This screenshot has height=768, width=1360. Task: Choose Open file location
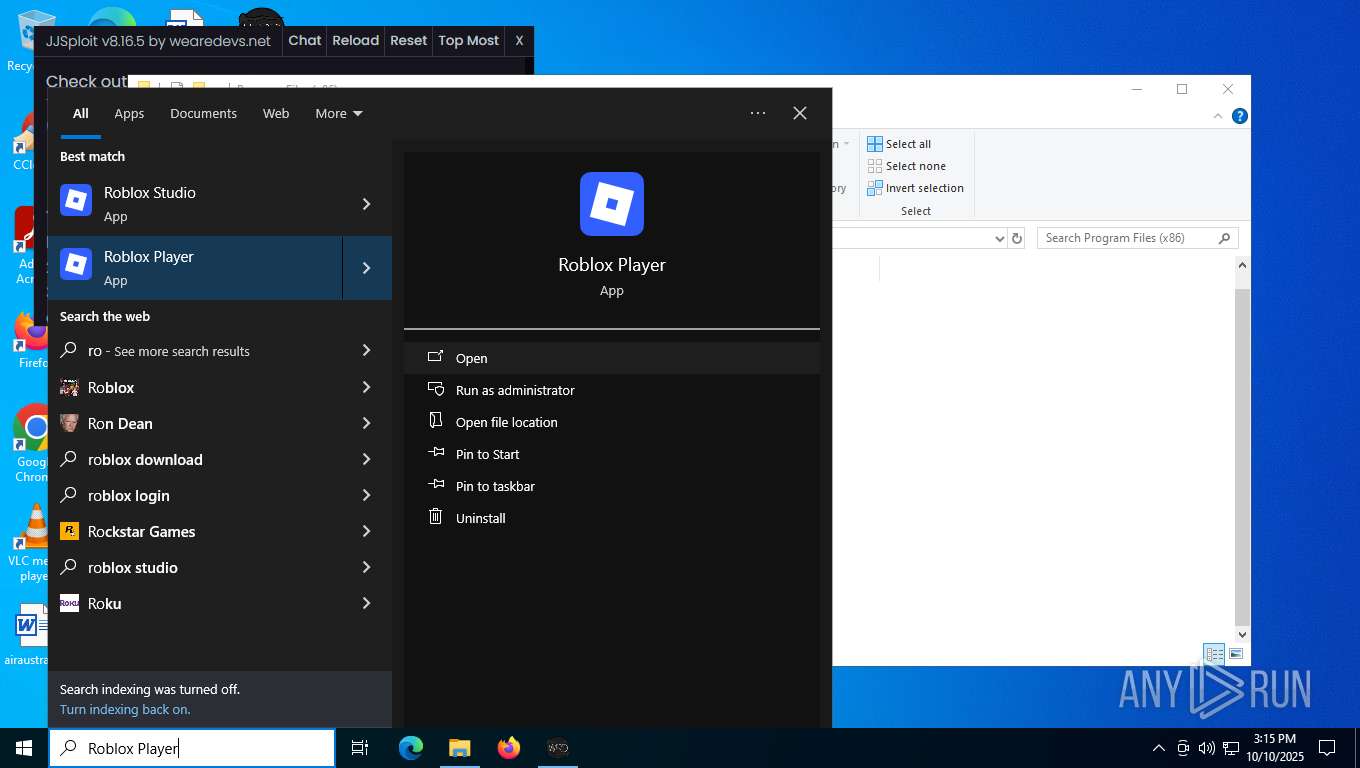pos(612,422)
